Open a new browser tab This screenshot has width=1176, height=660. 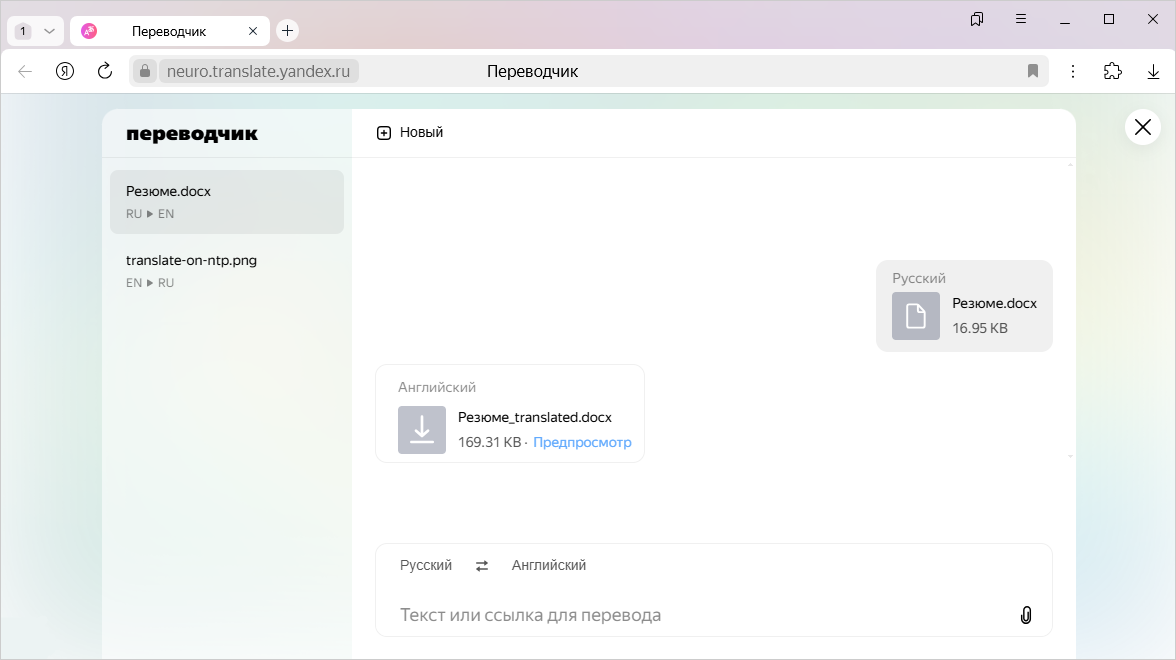[287, 31]
